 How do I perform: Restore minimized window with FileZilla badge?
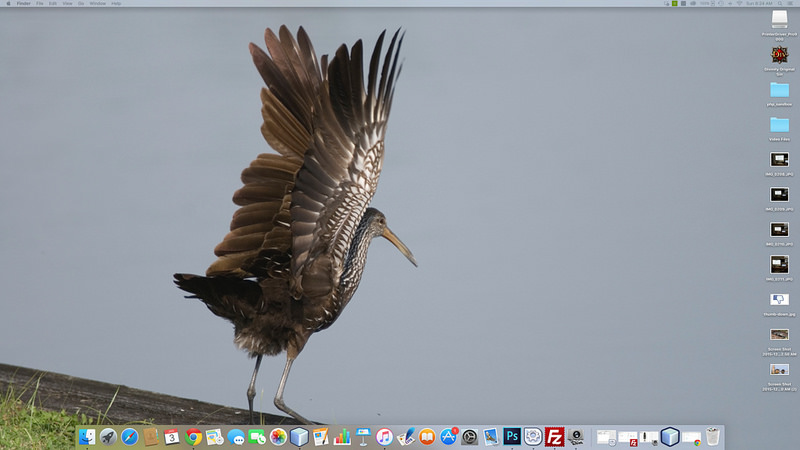pyautogui.click(x=628, y=438)
